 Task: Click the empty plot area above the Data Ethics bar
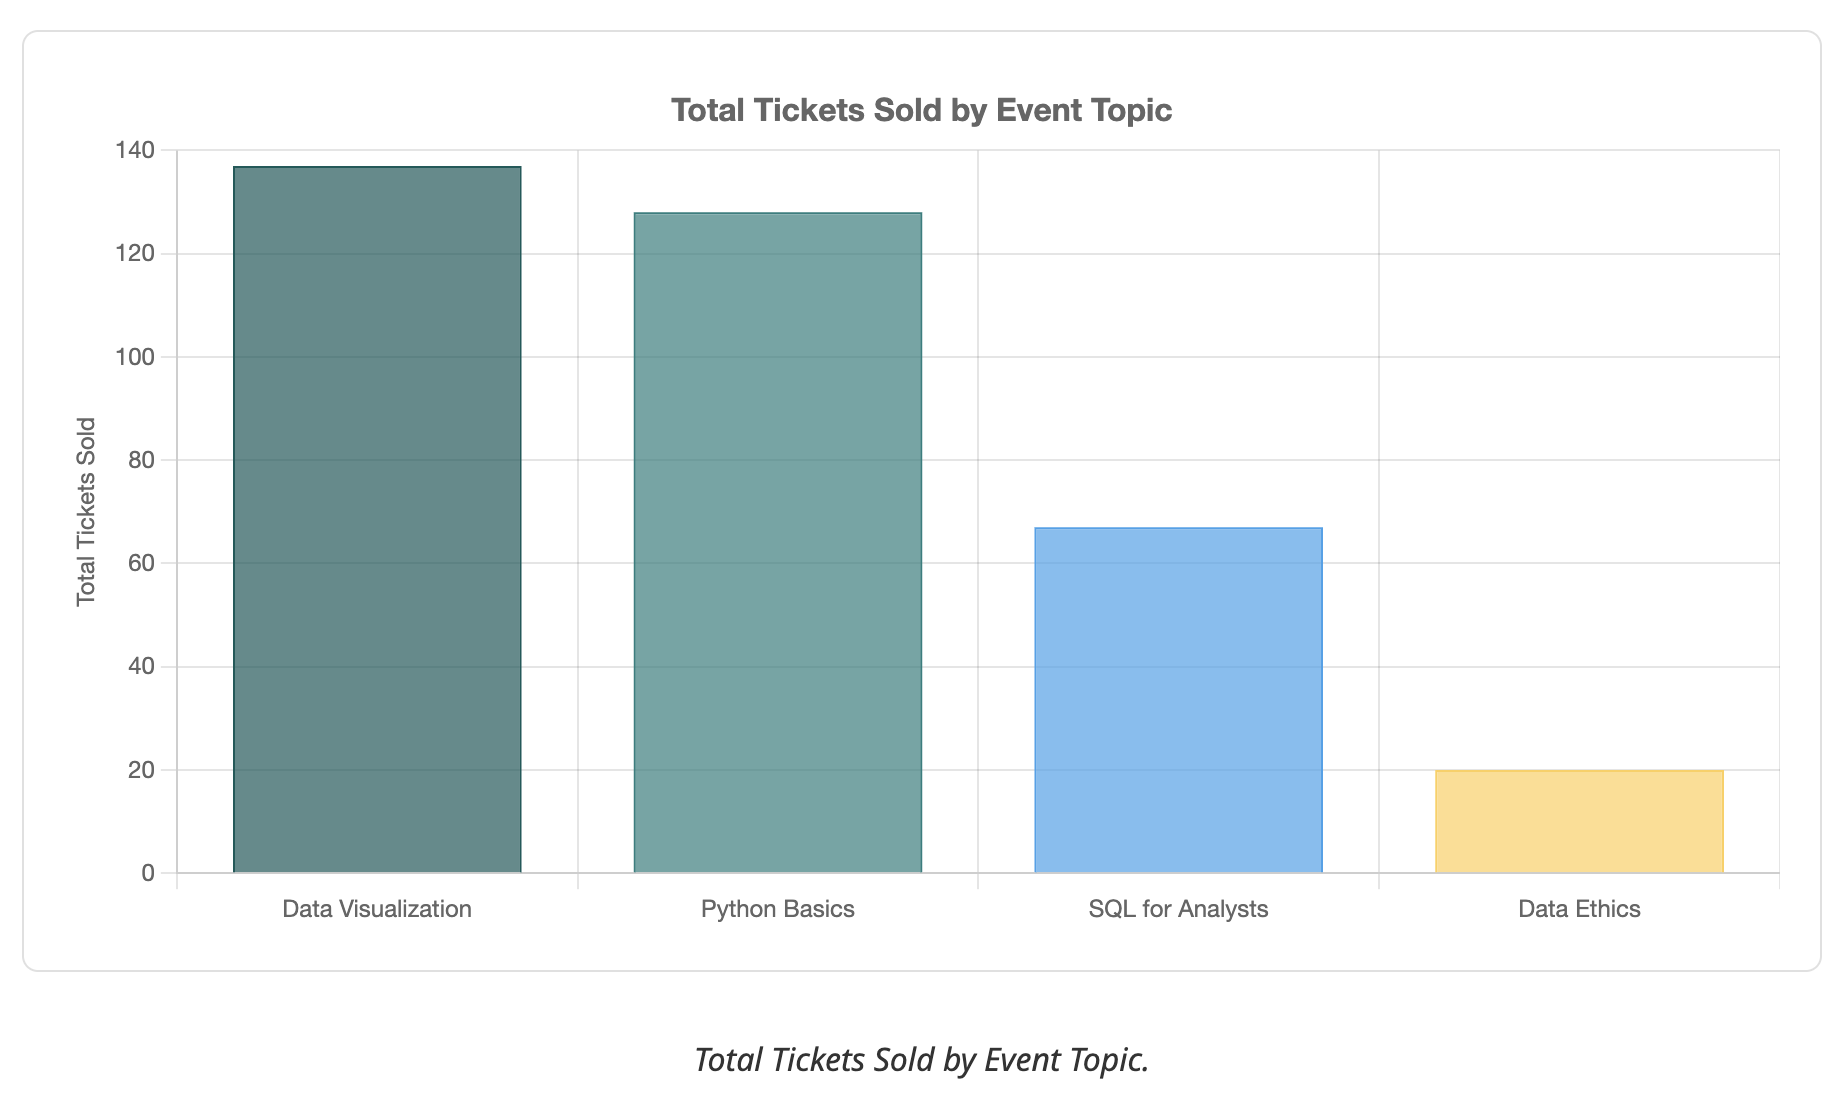[x=1579, y=460]
